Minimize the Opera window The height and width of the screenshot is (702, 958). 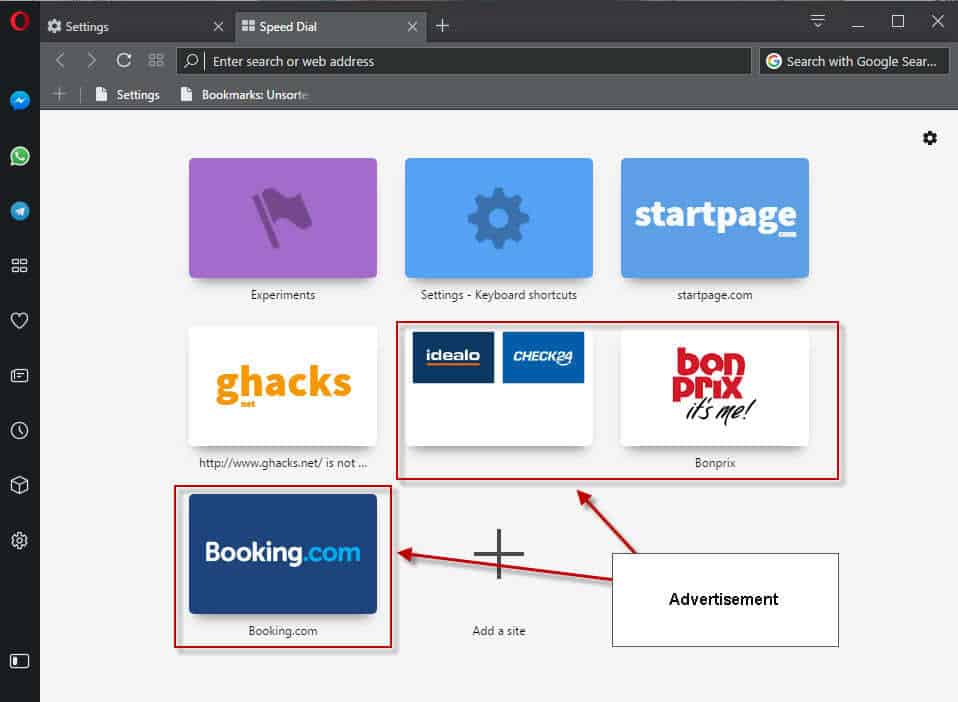pyautogui.click(x=858, y=24)
